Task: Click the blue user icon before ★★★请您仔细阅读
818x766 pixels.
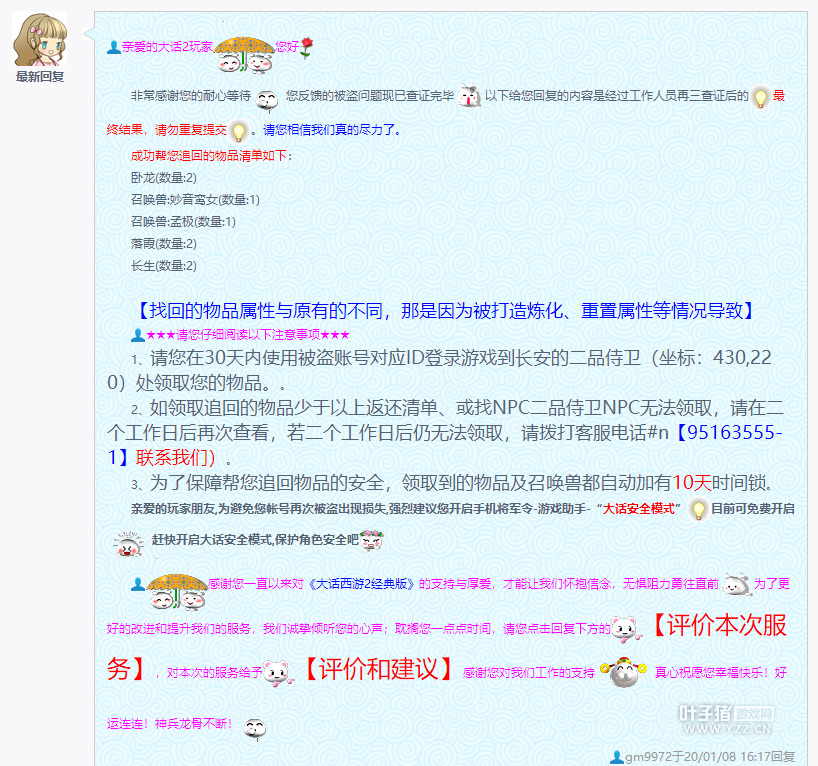Action: (138, 335)
